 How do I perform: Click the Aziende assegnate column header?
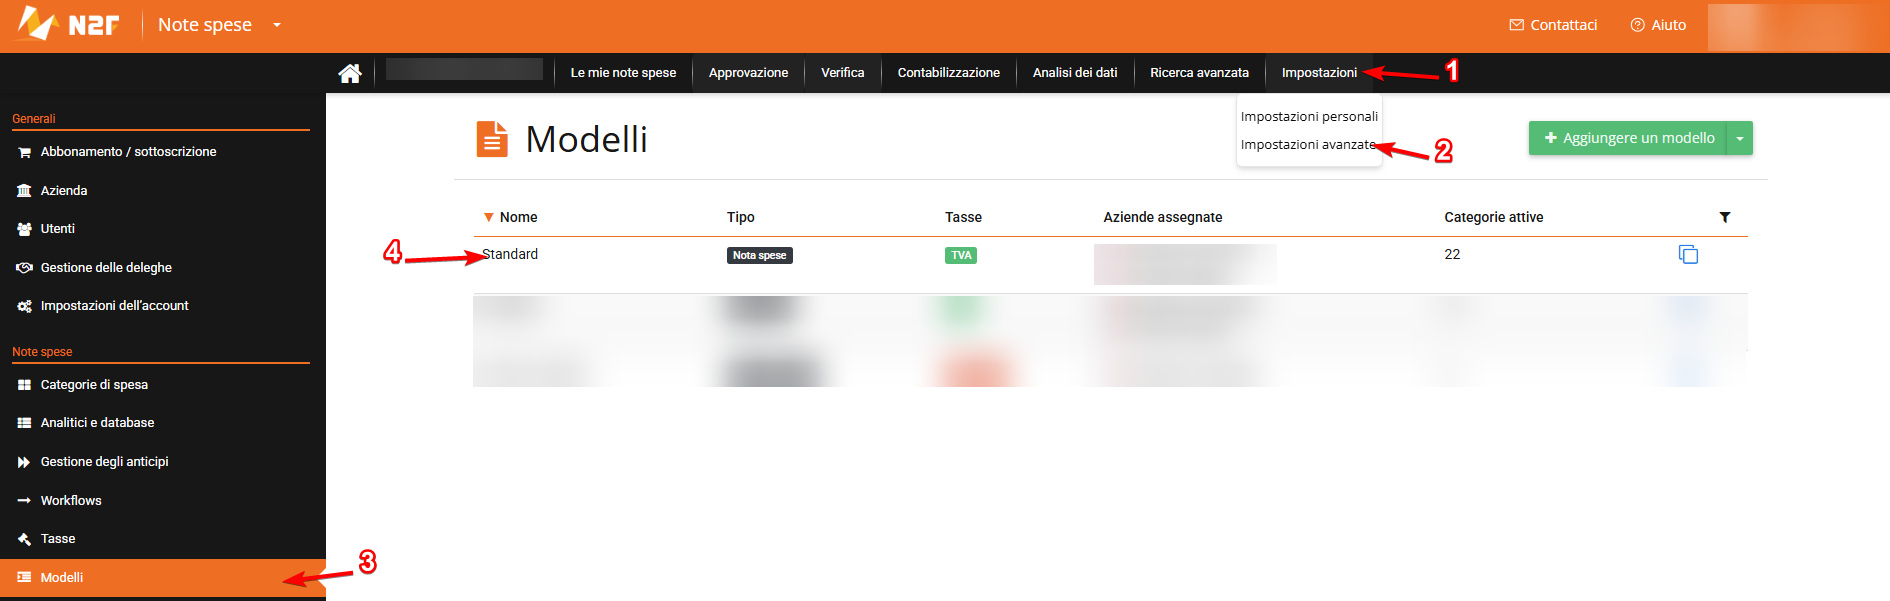click(1162, 217)
